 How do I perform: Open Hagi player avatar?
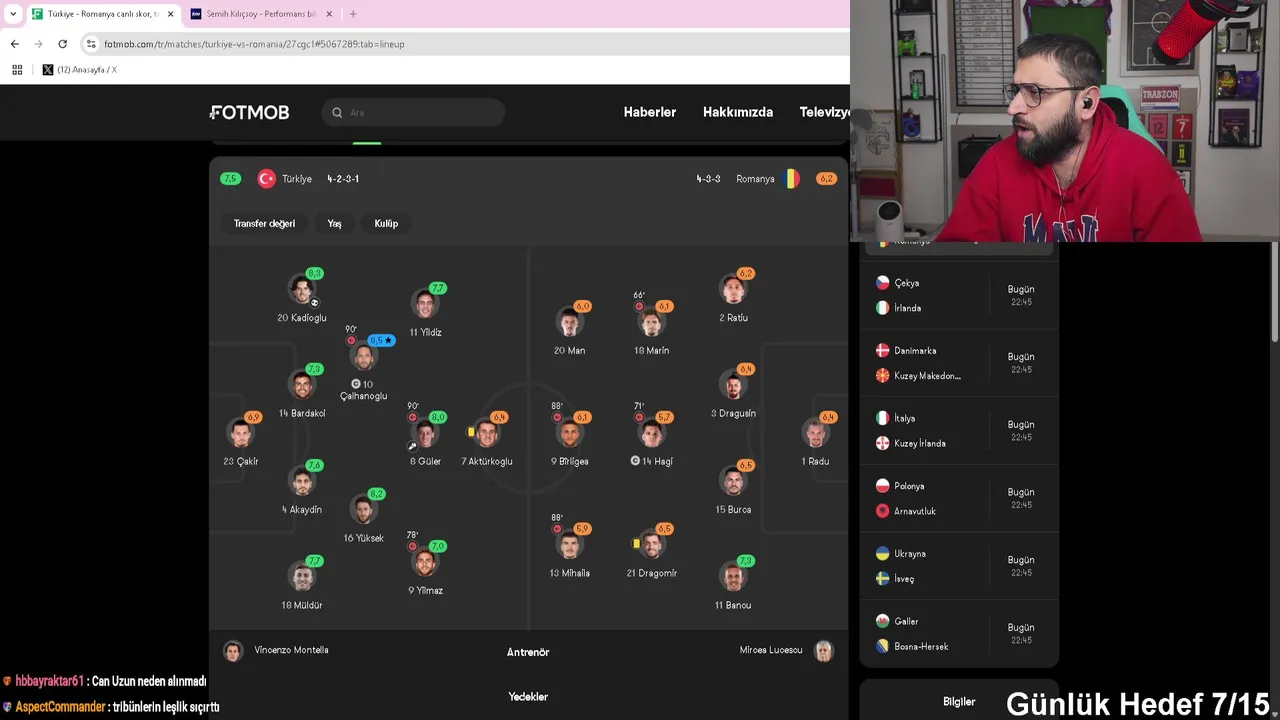[x=652, y=434]
